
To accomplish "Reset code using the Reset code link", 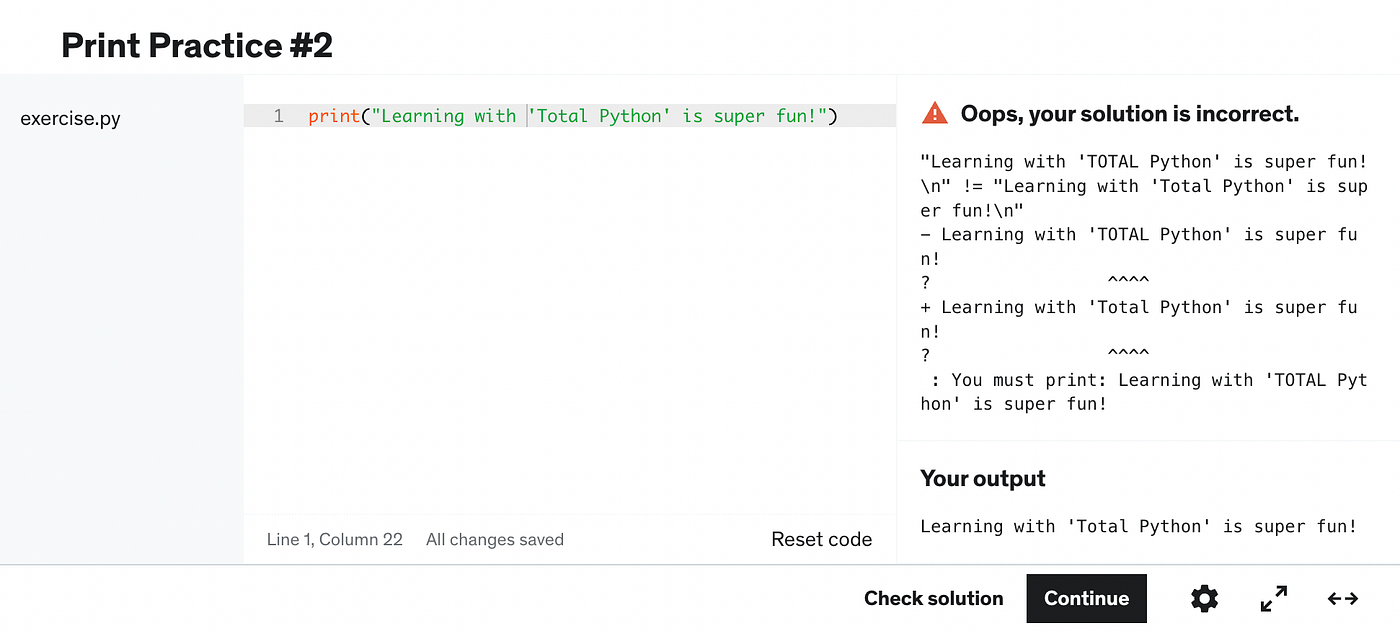I will pos(821,539).
